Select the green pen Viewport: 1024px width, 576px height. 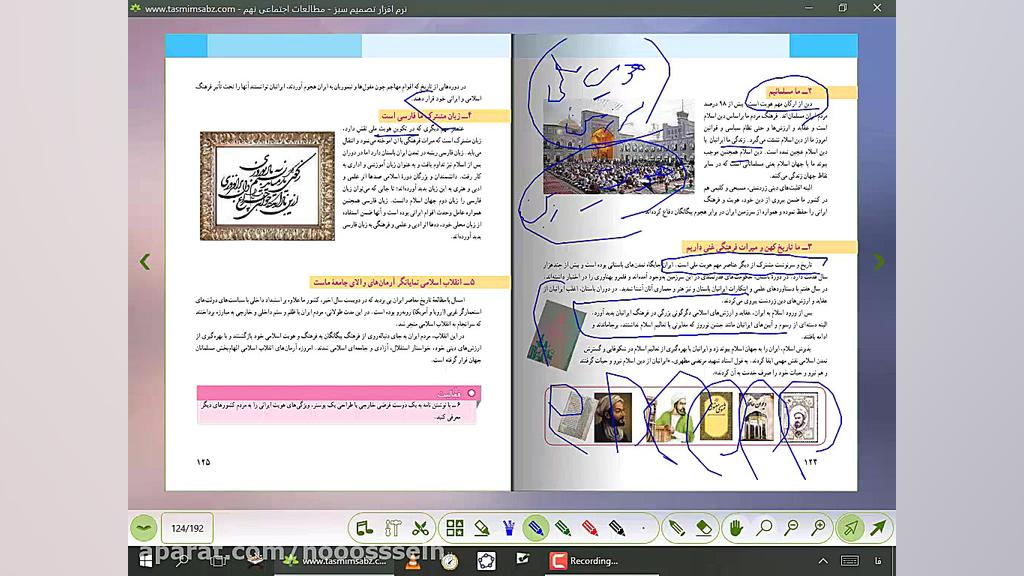coord(563,528)
